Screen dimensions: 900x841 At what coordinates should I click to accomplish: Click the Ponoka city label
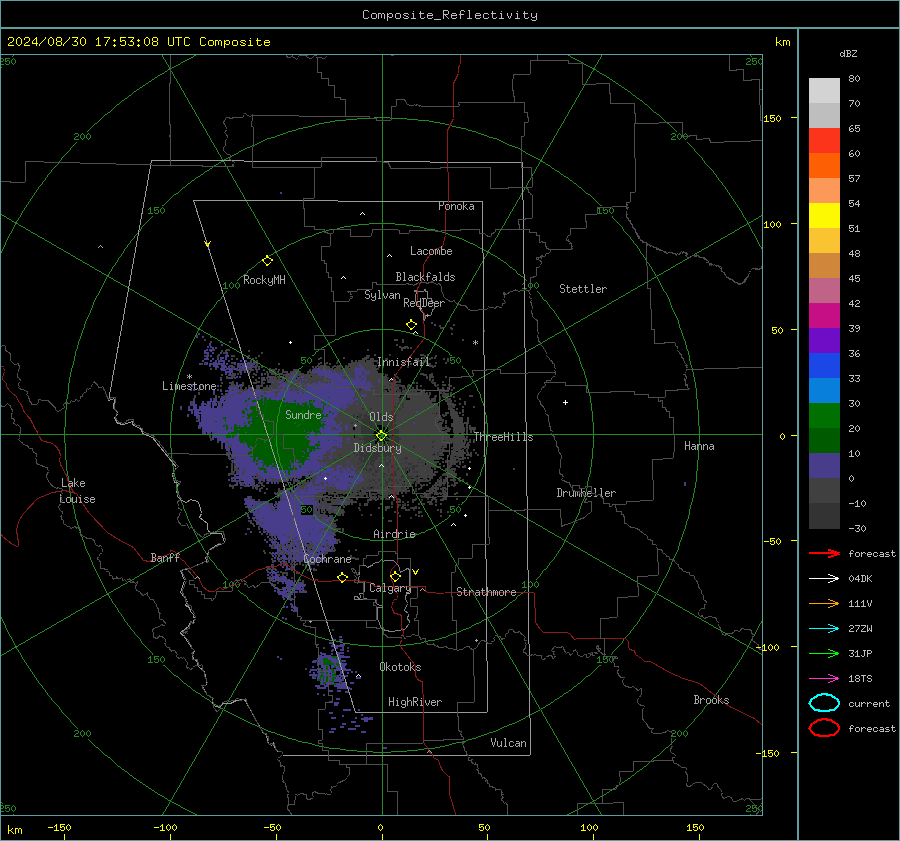tap(456, 206)
